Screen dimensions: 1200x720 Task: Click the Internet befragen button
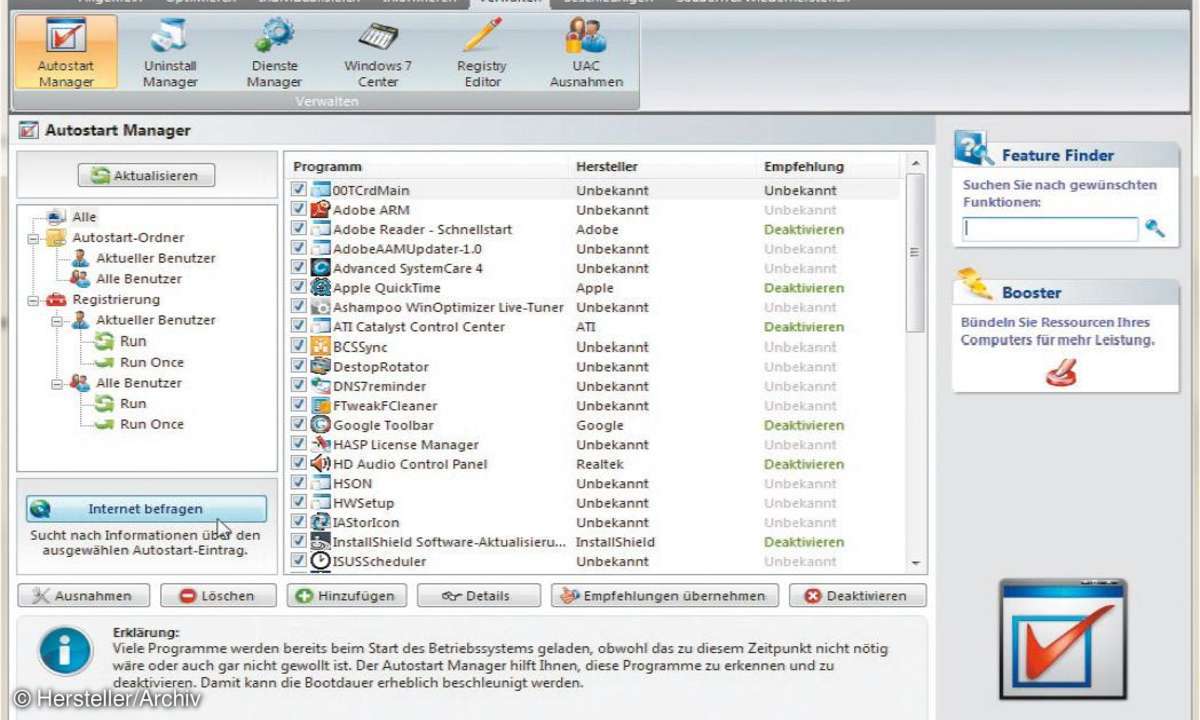(146, 509)
